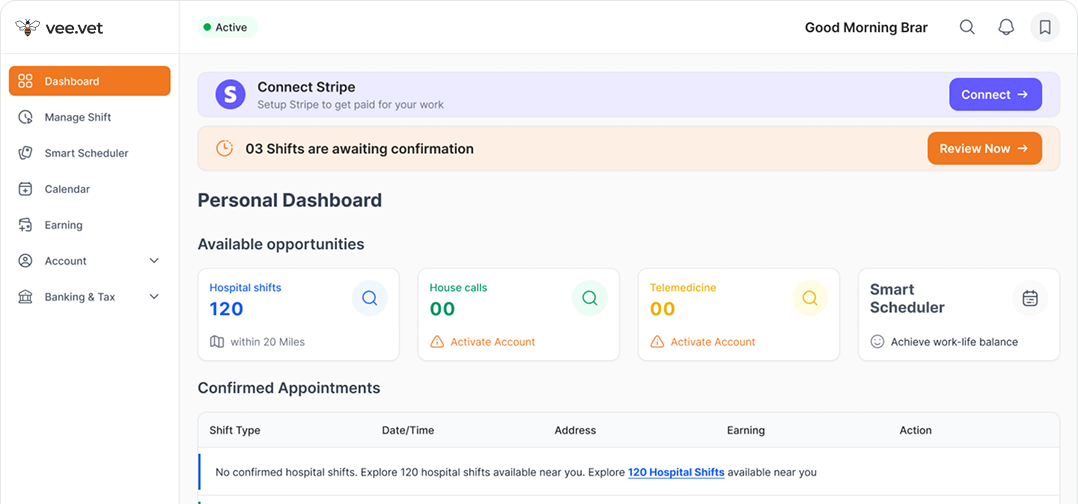Open Manage Shift in sidebar
Viewport: 1078px width, 504px height.
coord(77,117)
